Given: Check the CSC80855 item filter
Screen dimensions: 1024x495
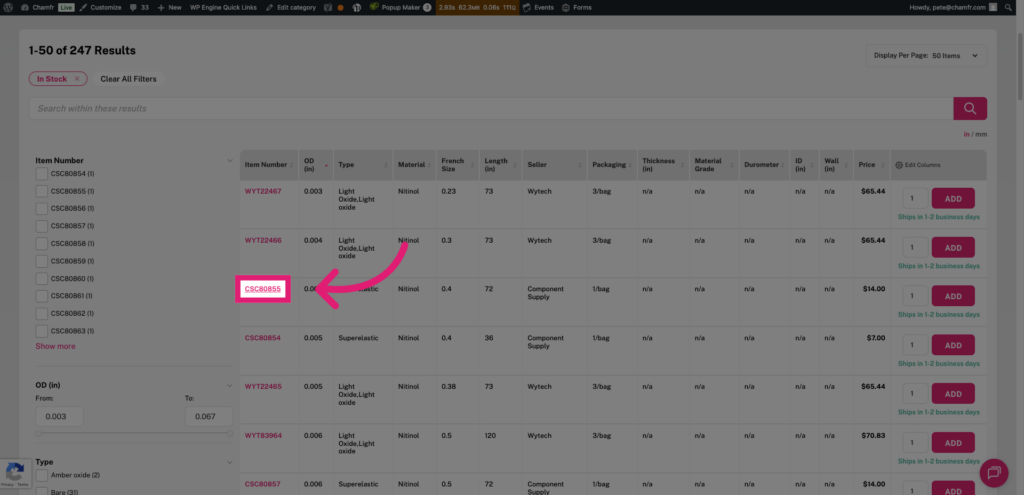Looking at the screenshot, I should [x=42, y=191].
